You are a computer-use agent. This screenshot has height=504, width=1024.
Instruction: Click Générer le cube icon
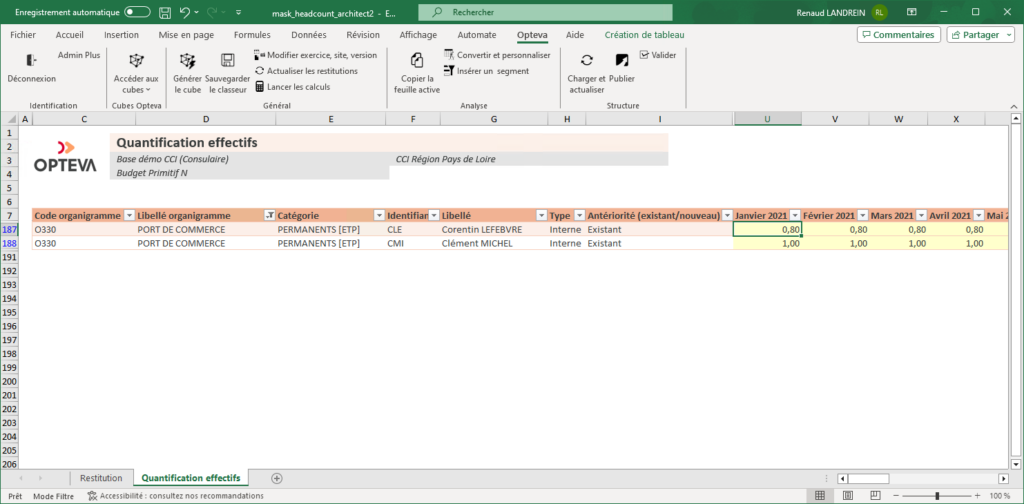click(187, 60)
